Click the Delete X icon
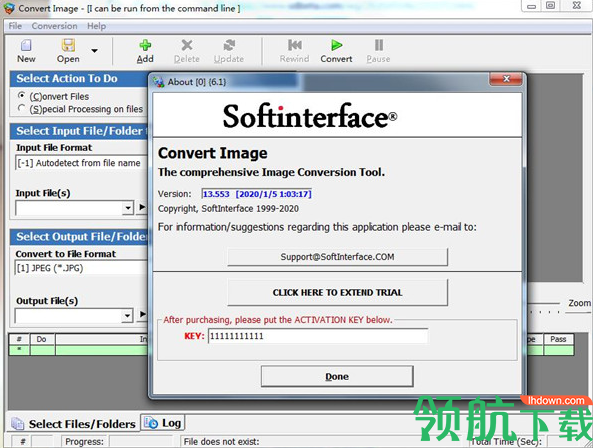This screenshot has width=593, height=448. 187,45
